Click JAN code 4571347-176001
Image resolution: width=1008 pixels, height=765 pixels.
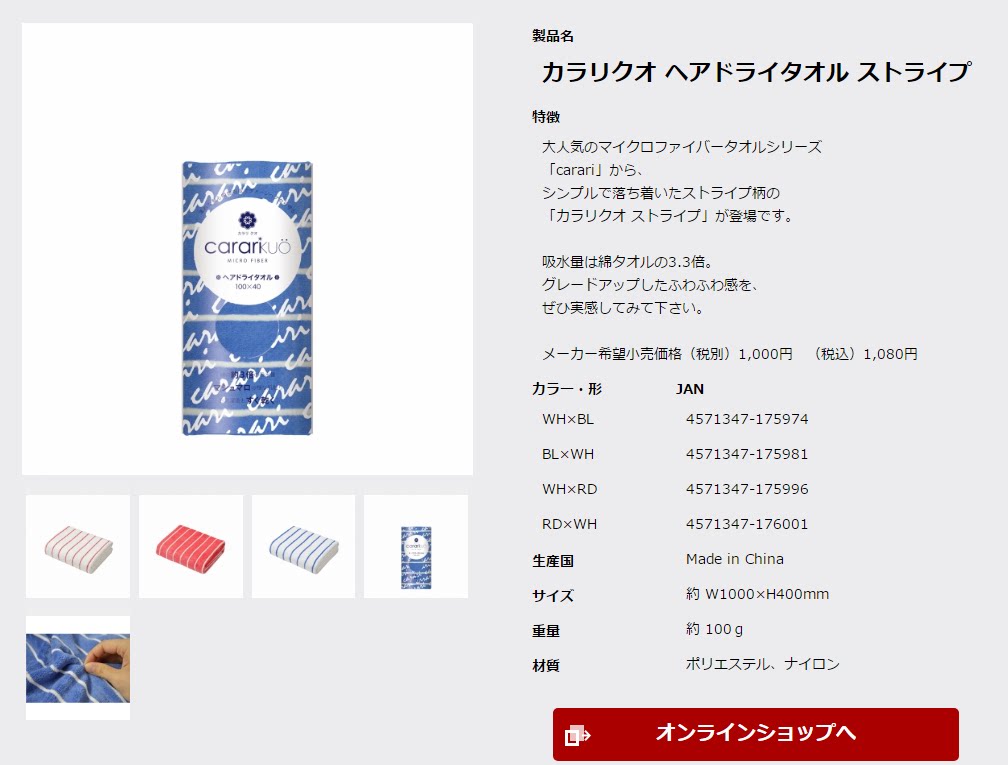(x=746, y=524)
